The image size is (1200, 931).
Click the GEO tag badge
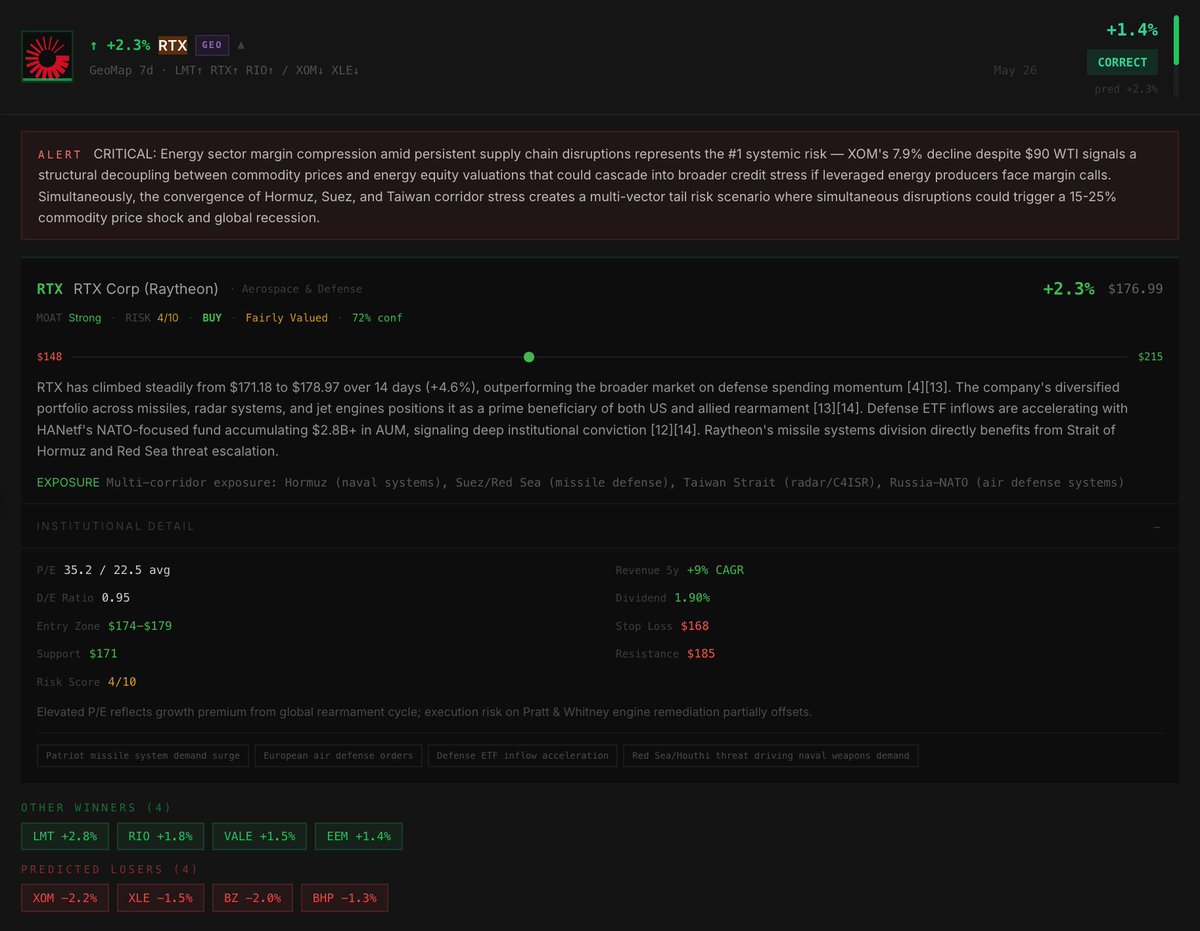pyautogui.click(x=212, y=45)
